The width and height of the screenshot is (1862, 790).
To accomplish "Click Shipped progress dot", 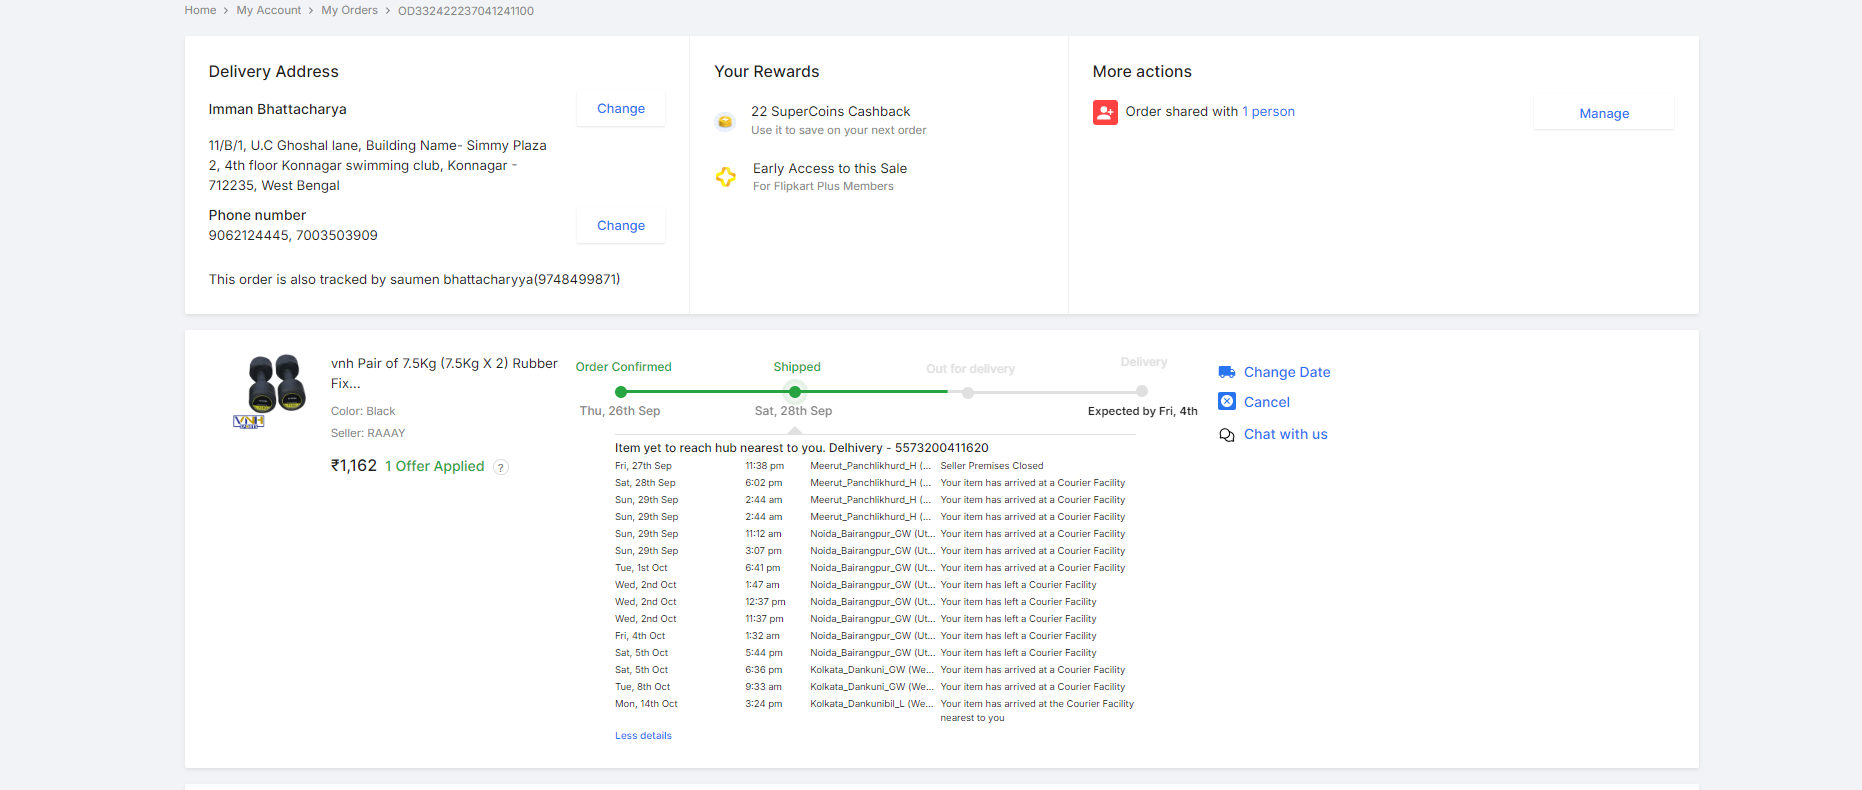I will (795, 392).
